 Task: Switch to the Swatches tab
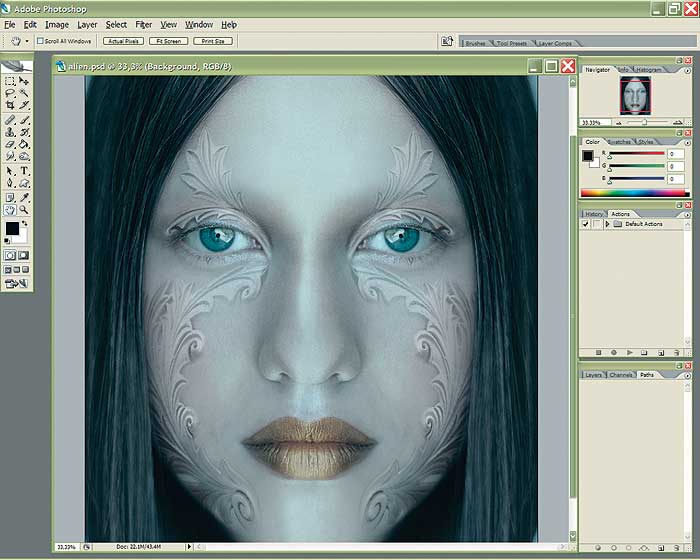[x=619, y=142]
